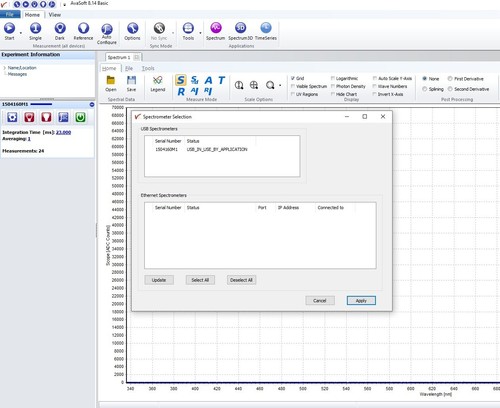500x408 pixels.
Task: Select Transmittance (T) measure mode
Action: pos(222,80)
